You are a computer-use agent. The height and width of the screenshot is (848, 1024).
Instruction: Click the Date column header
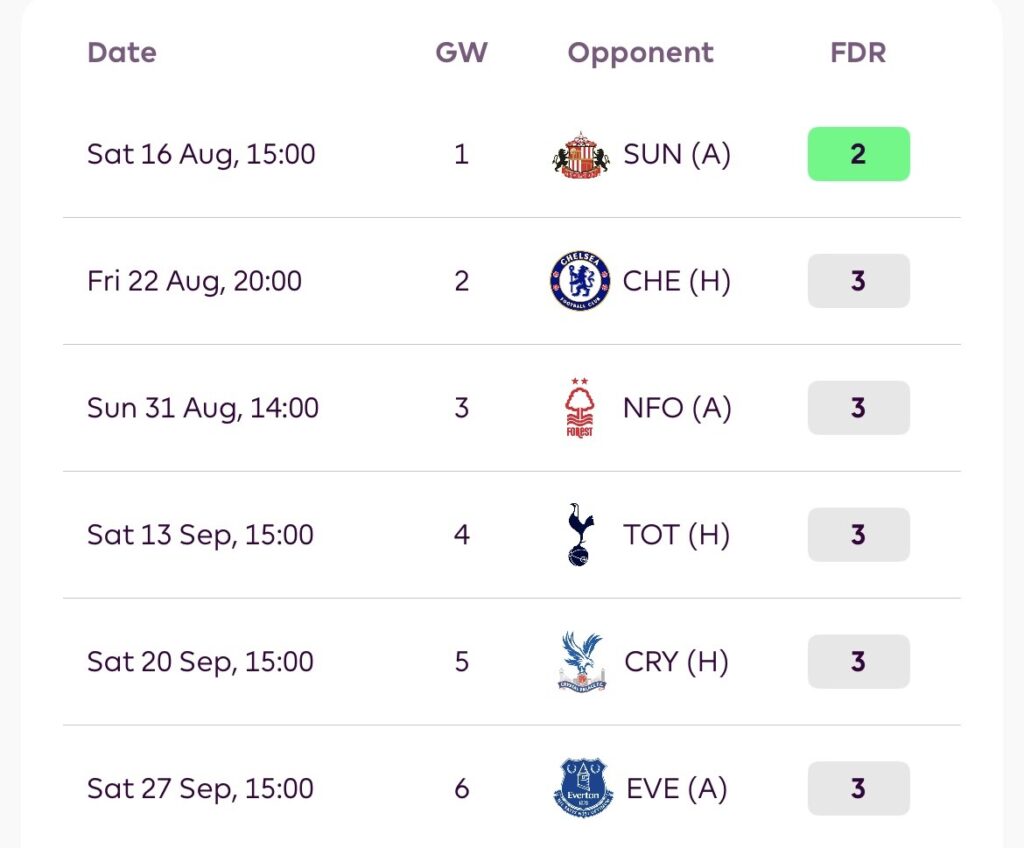coord(122,52)
